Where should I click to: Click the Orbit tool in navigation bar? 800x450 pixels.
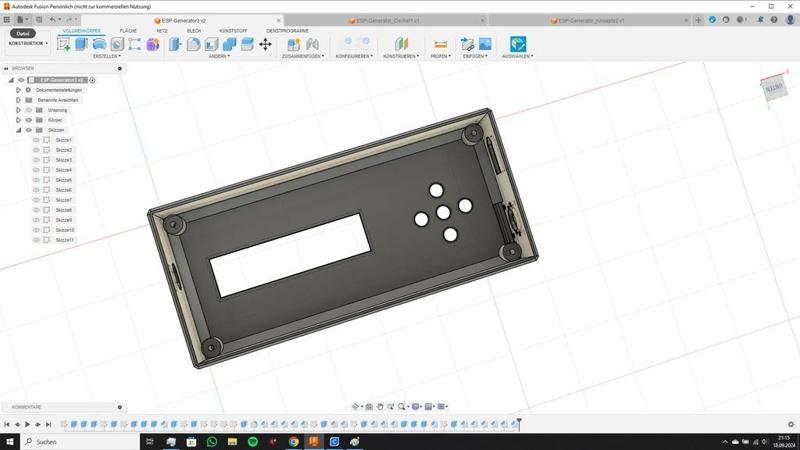(356, 407)
